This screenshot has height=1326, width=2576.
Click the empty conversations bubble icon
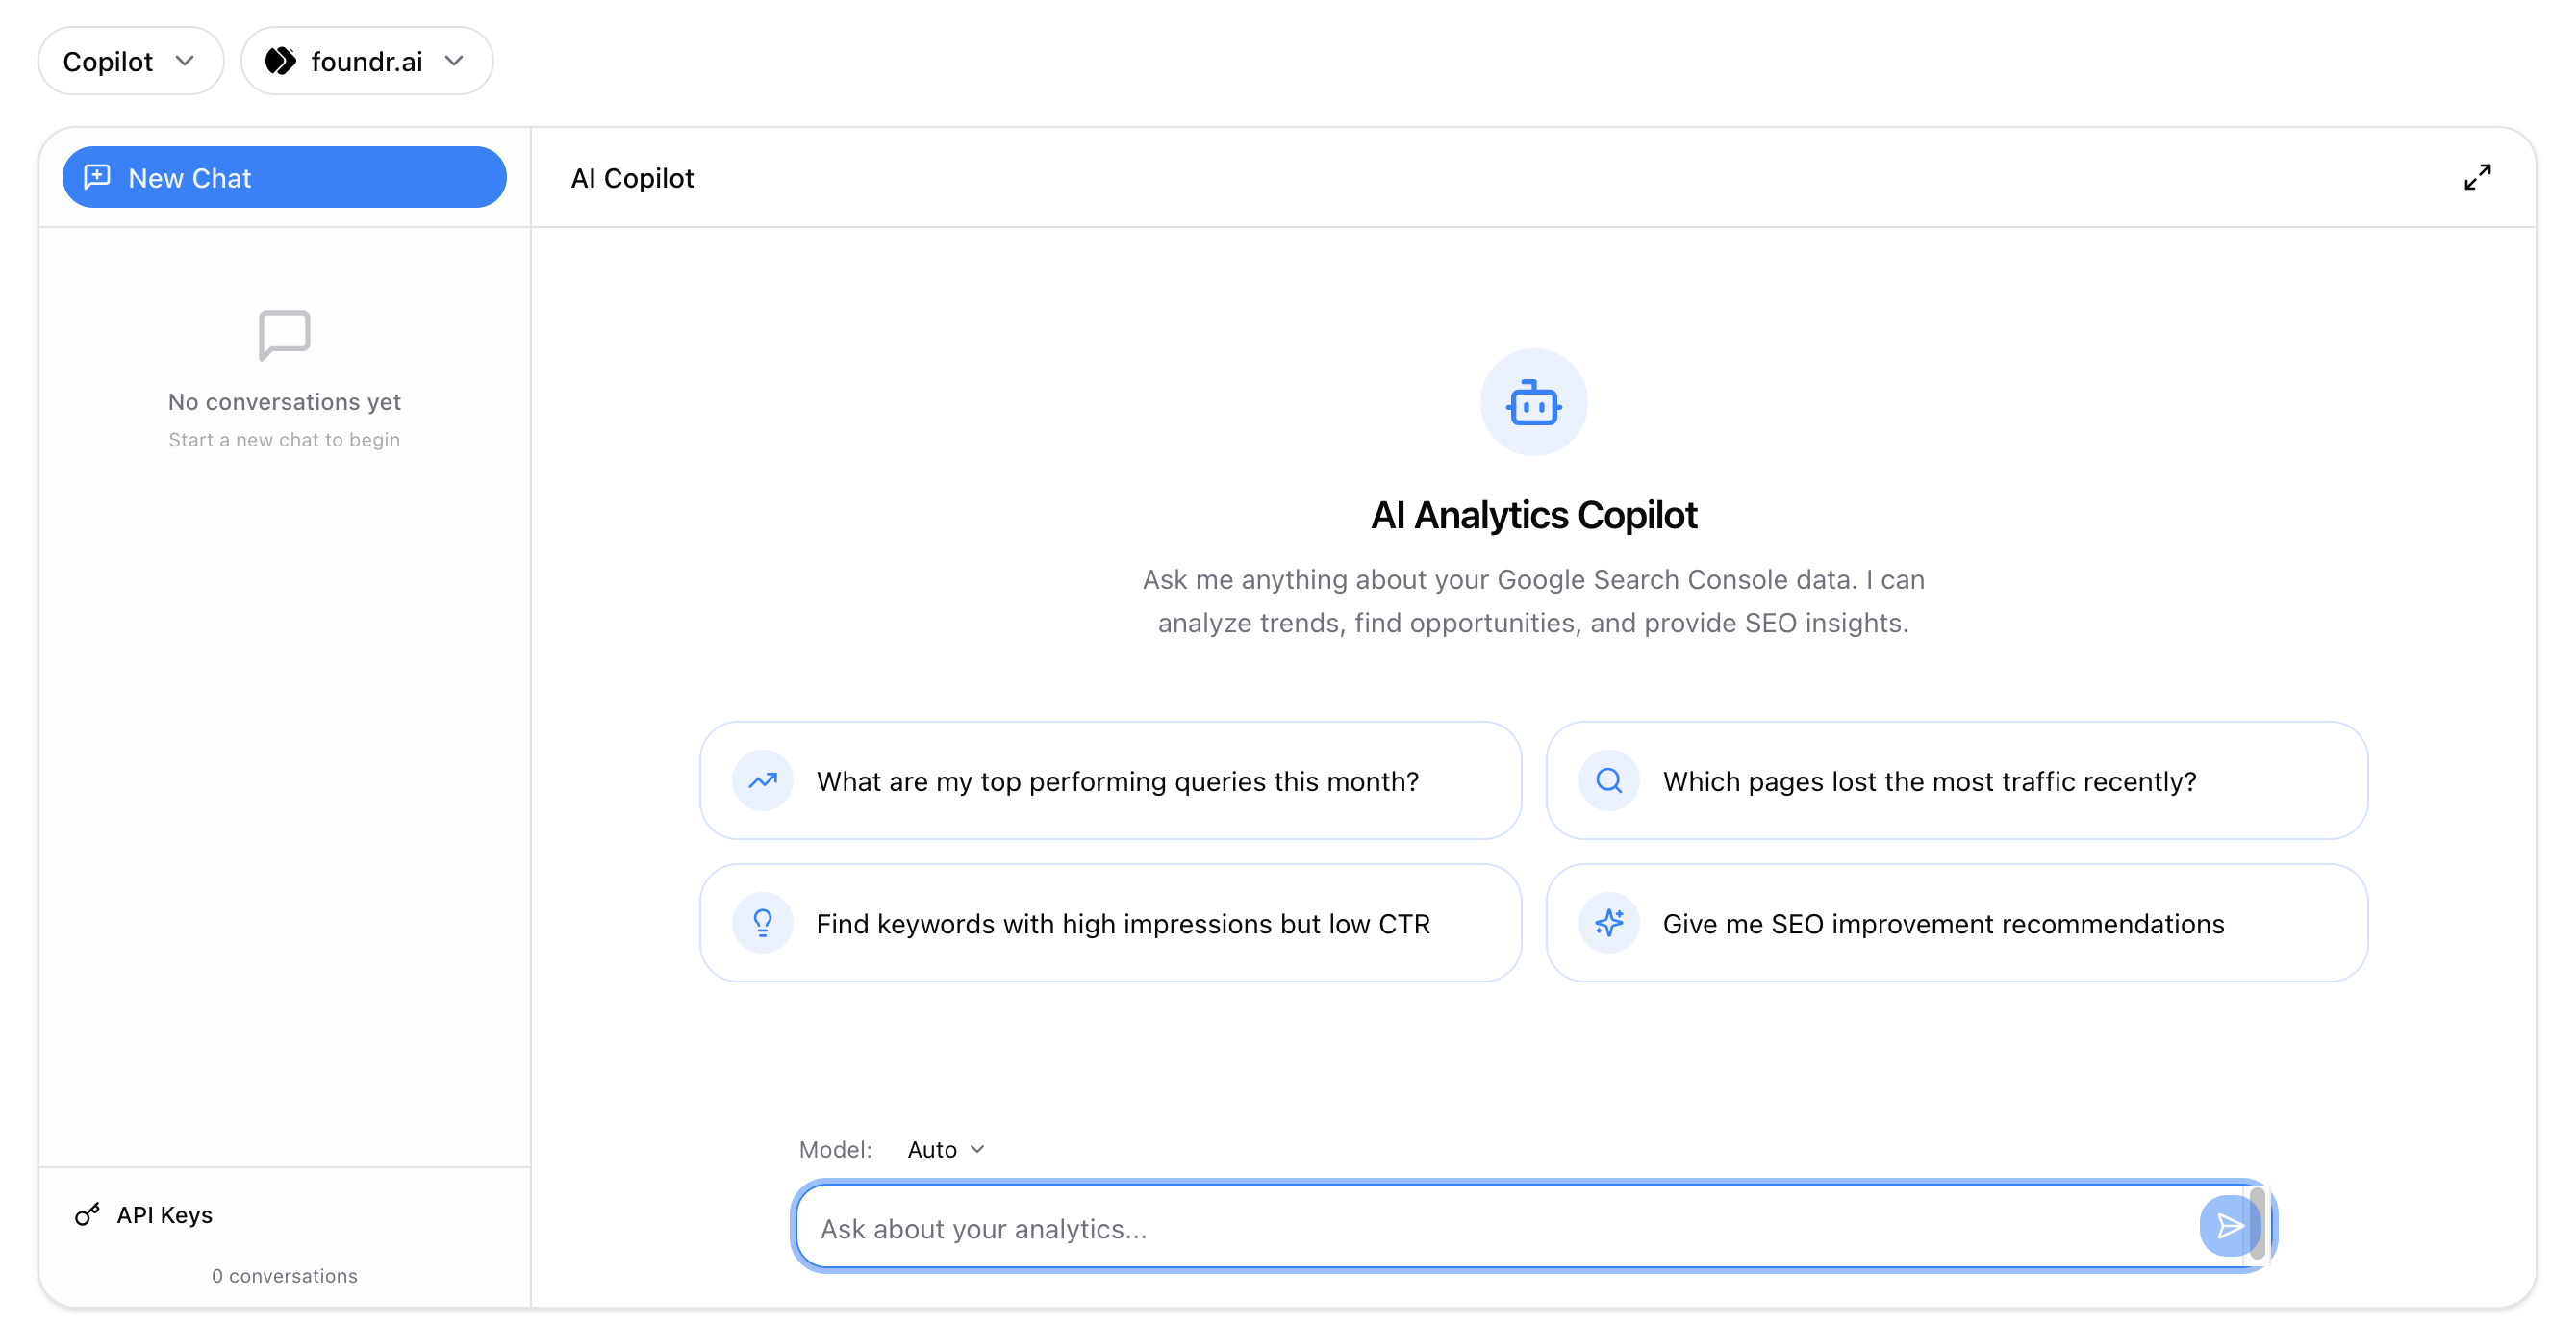point(284,334)
